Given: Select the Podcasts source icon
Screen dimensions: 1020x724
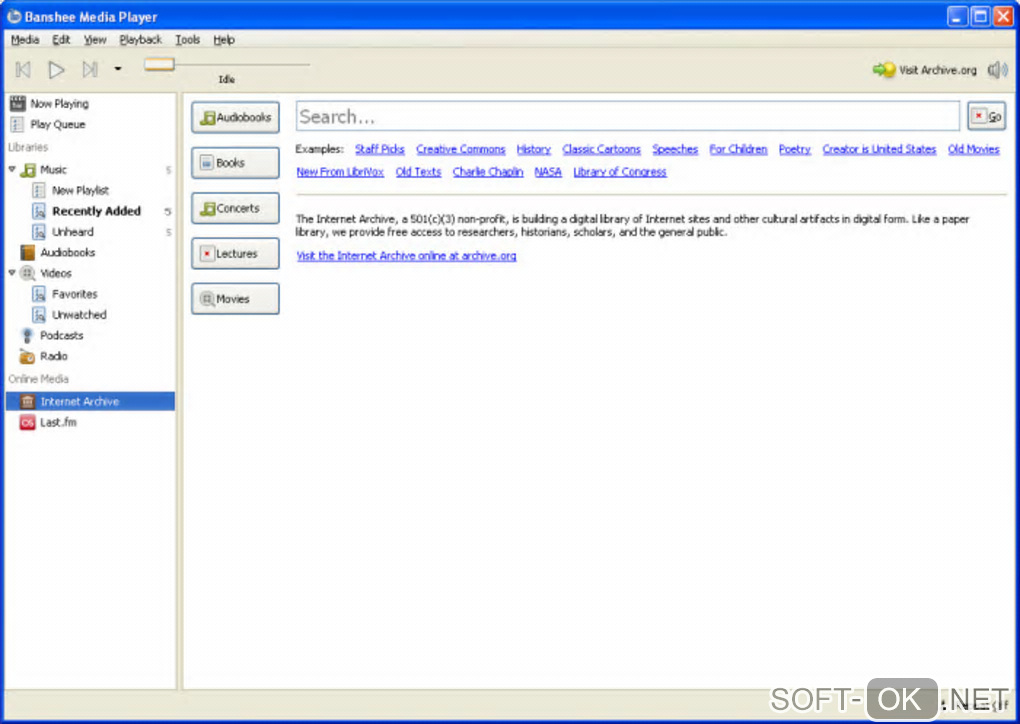Looking at the screenshot, I should [27, 336].
